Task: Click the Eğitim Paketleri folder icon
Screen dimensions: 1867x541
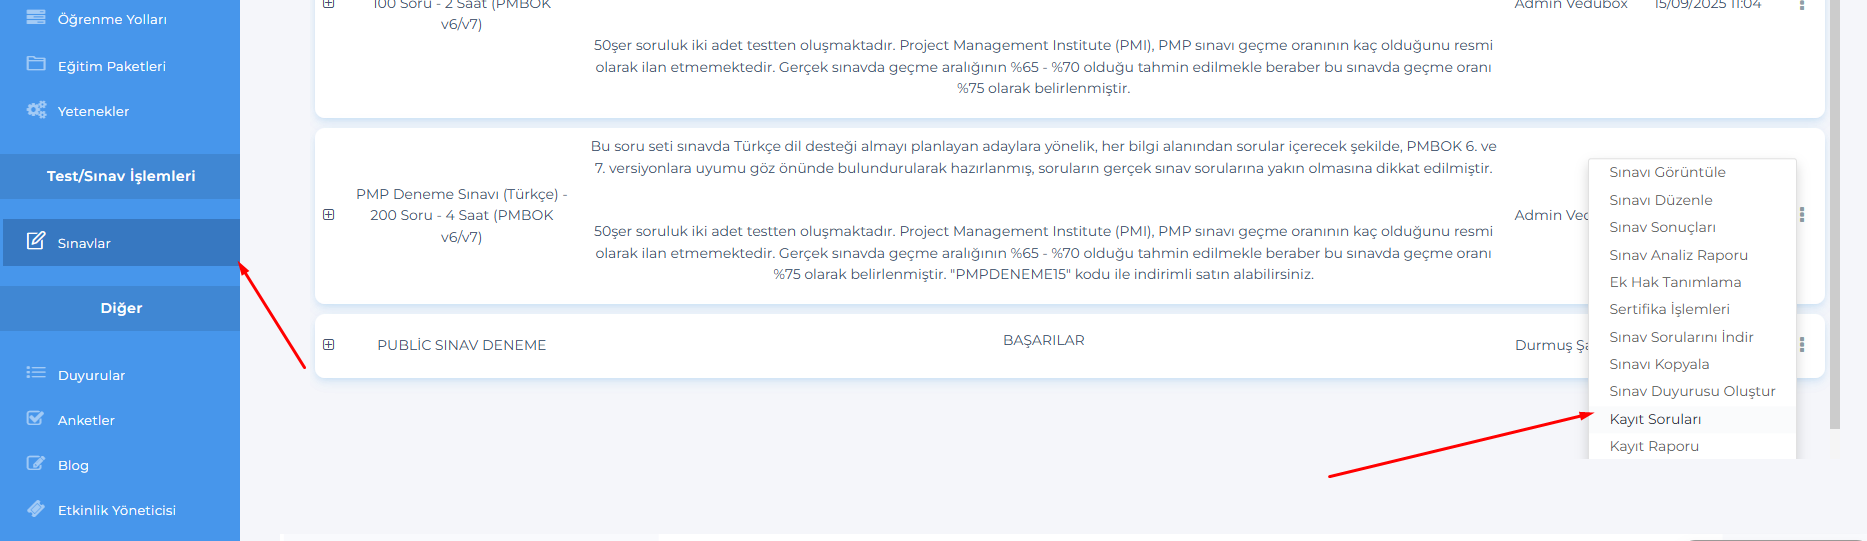Action: point(36,65)
